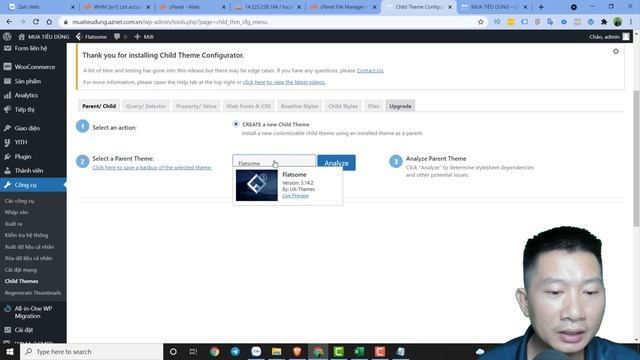Screen dimensions: 640x360
Task: Open Regenerate Thumbnails submenu item
Action: (33, 293)
